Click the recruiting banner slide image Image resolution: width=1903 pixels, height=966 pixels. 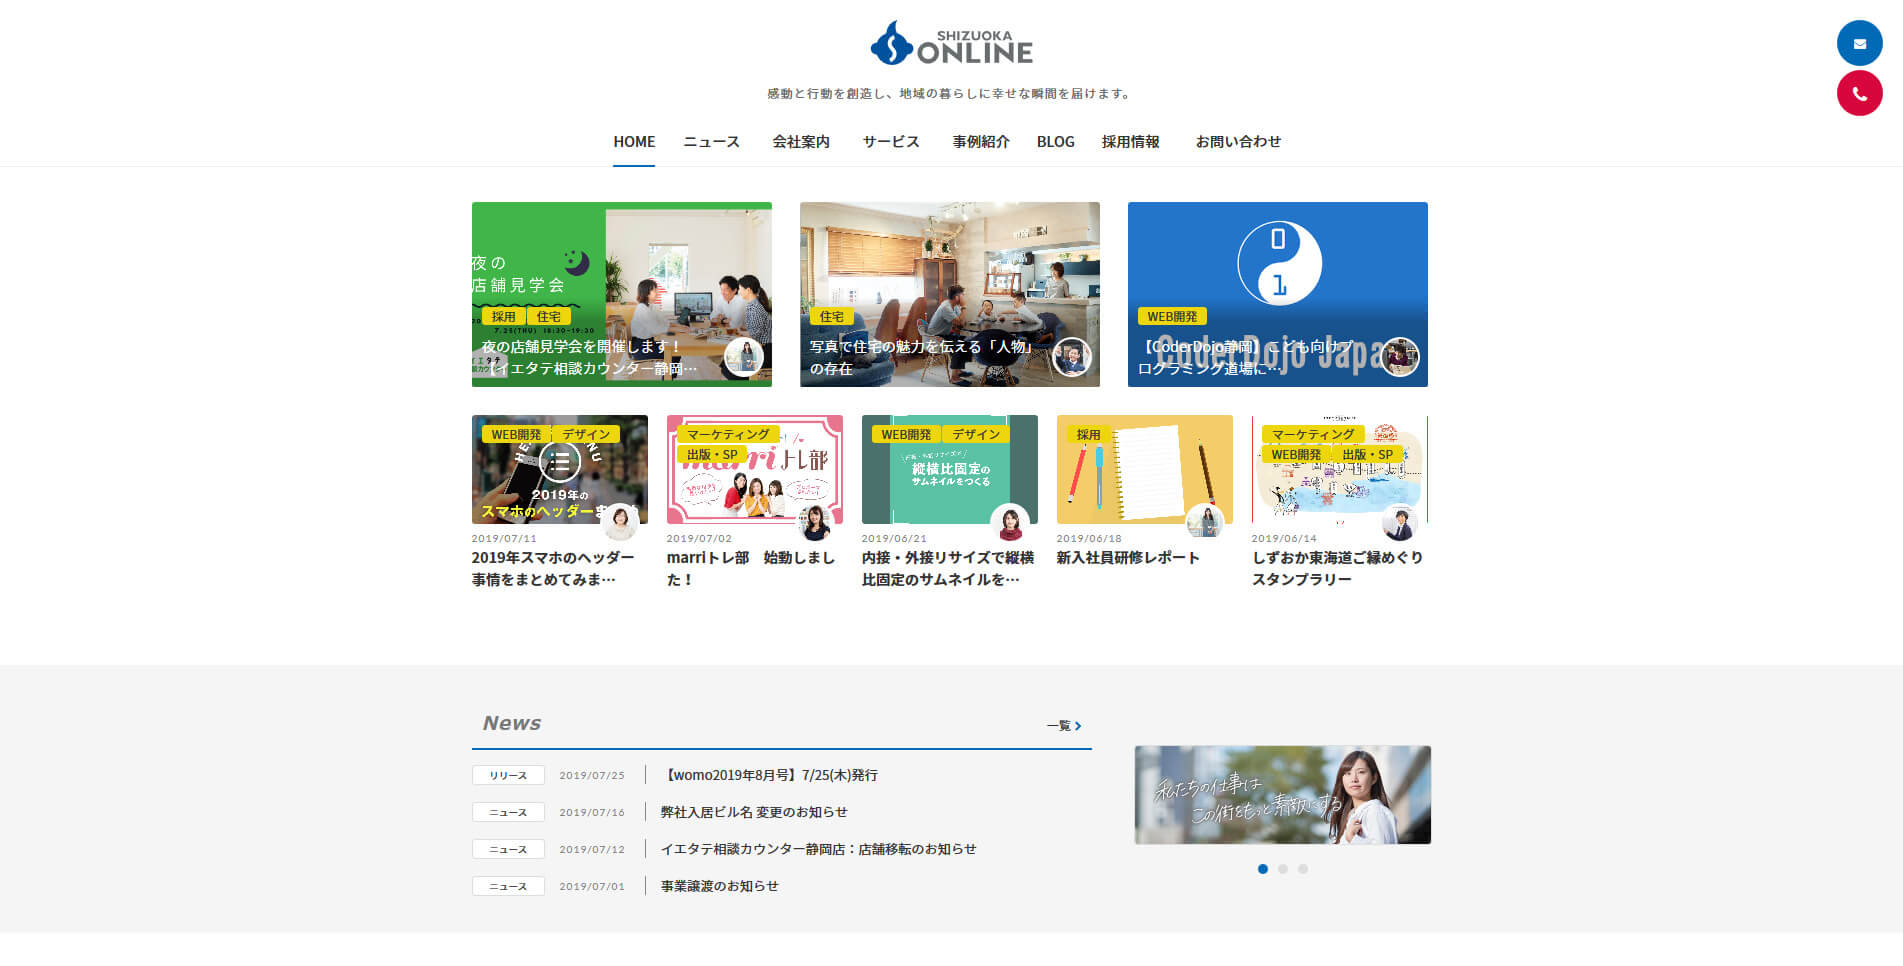(1283, 795)
